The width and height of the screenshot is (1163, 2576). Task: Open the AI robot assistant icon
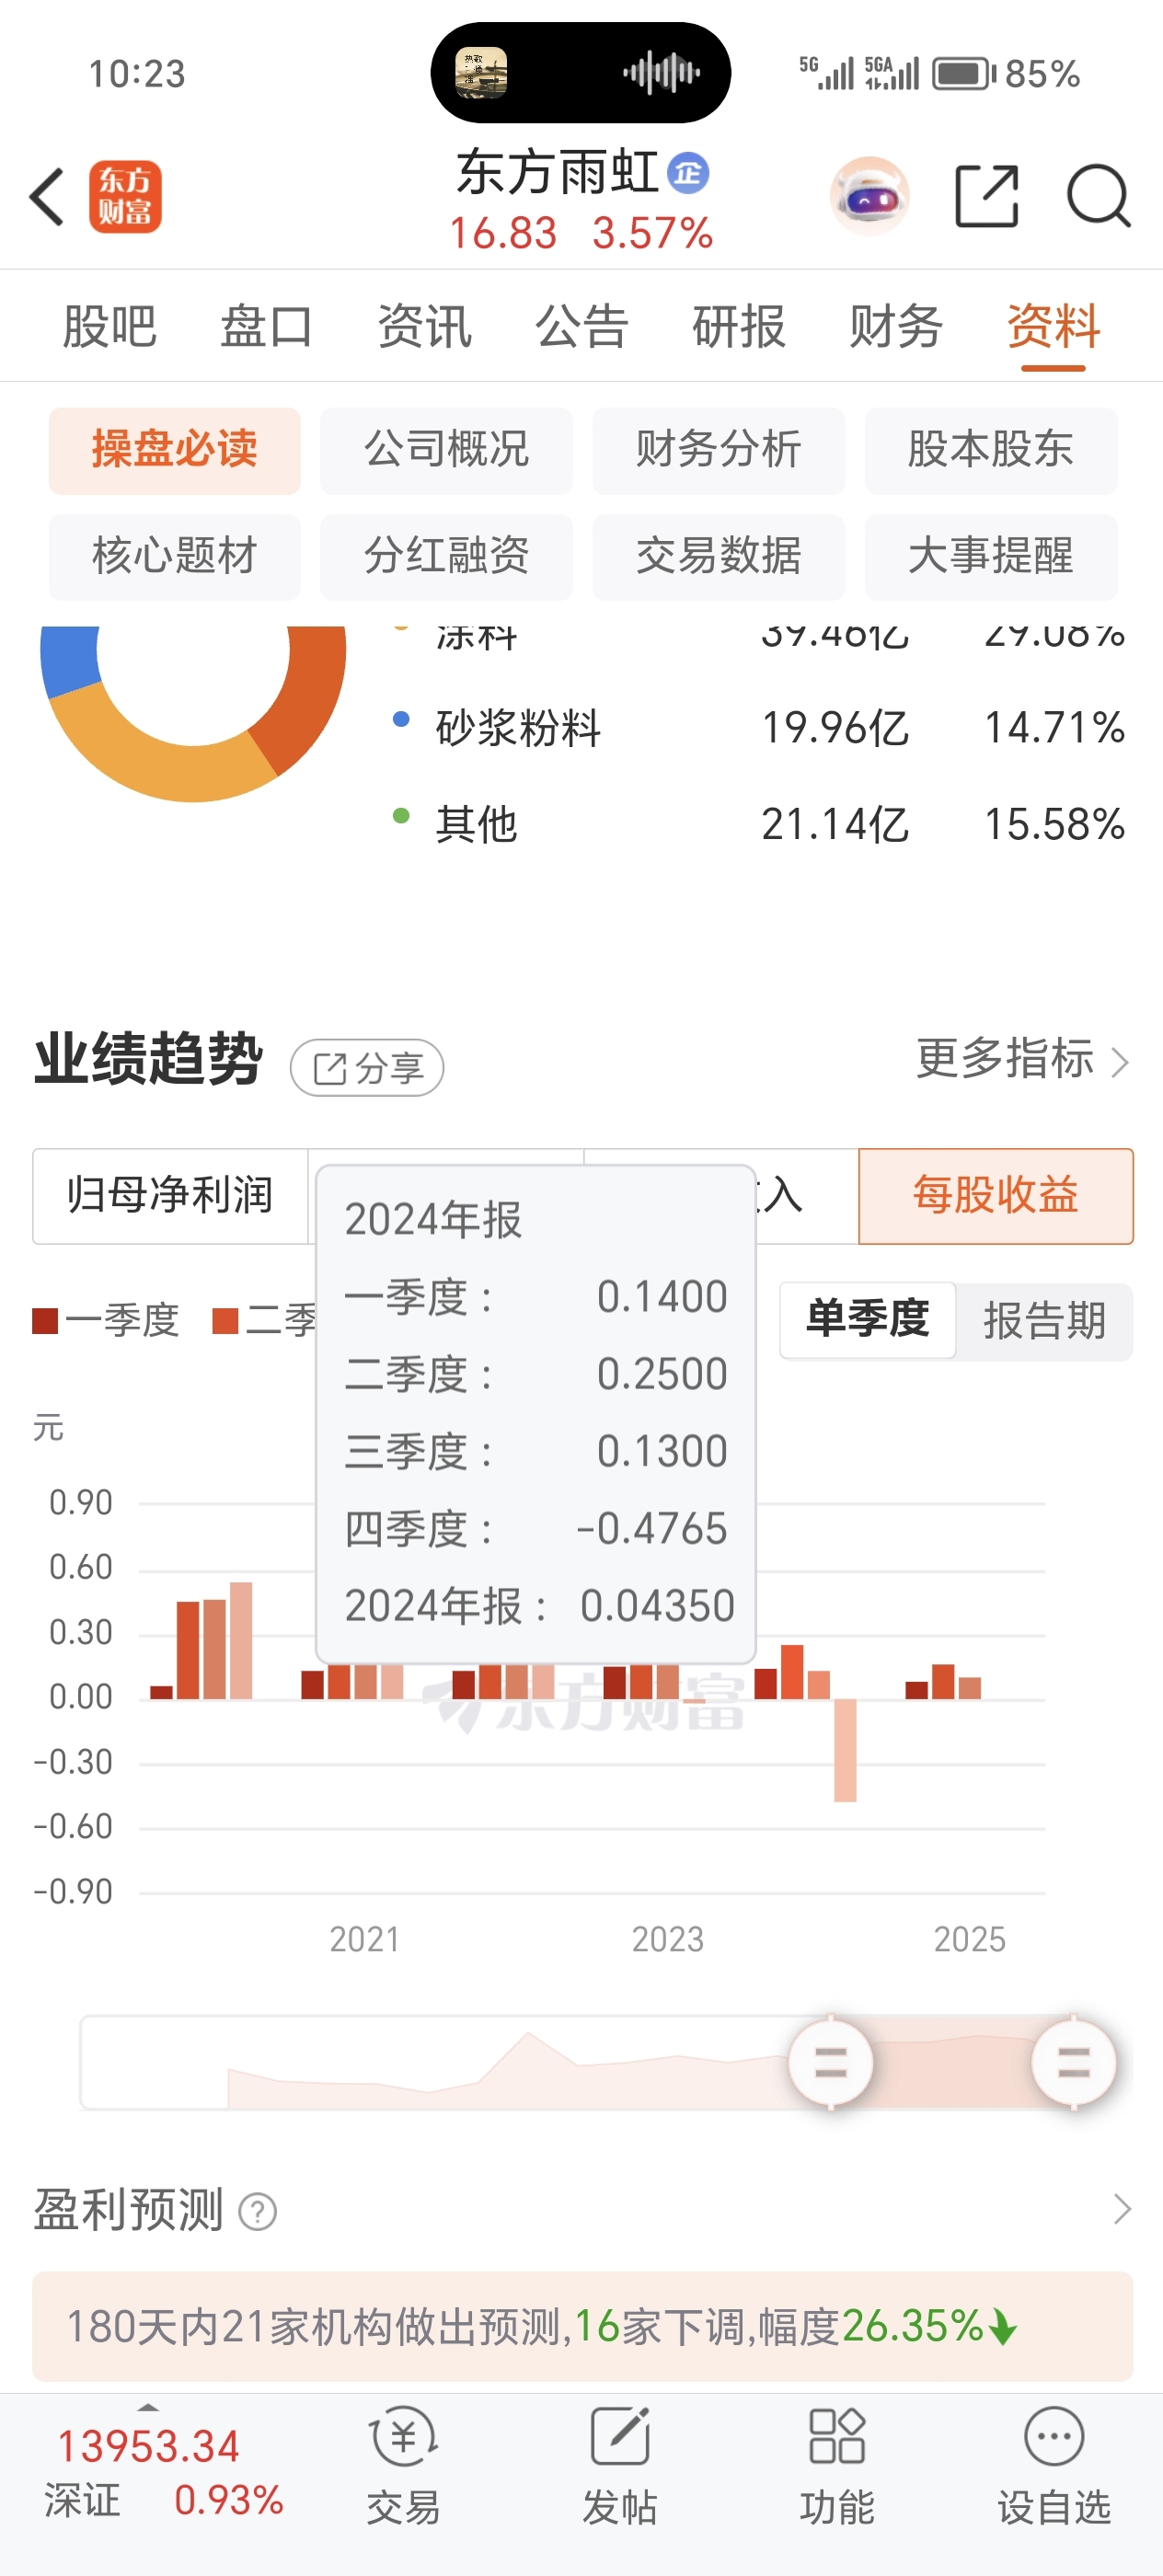870,196
